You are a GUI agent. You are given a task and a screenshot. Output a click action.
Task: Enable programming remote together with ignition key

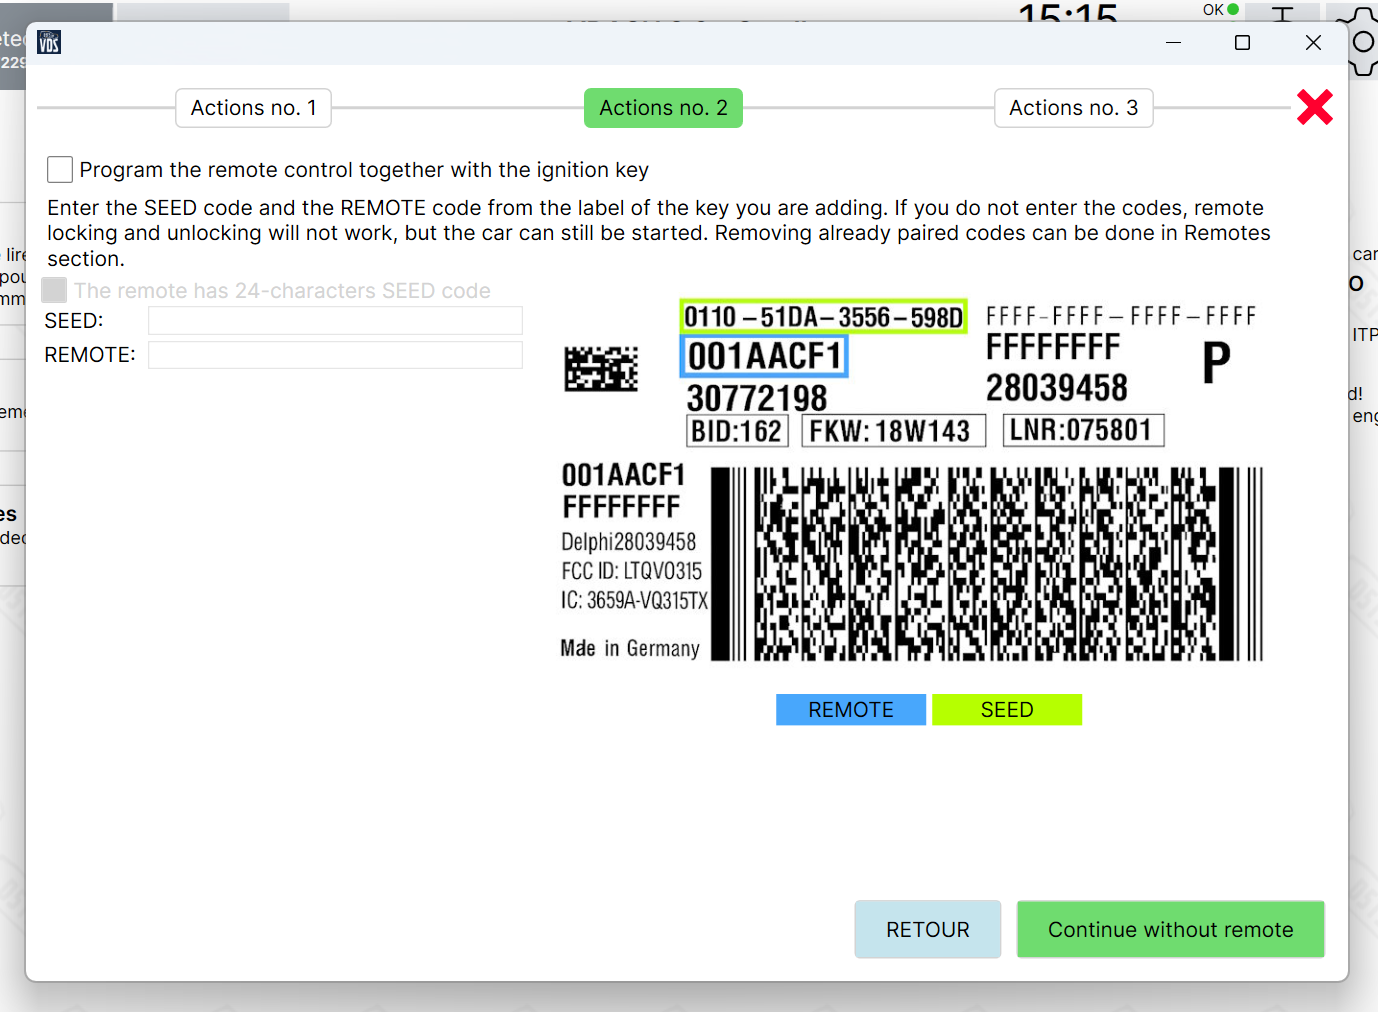60,170
